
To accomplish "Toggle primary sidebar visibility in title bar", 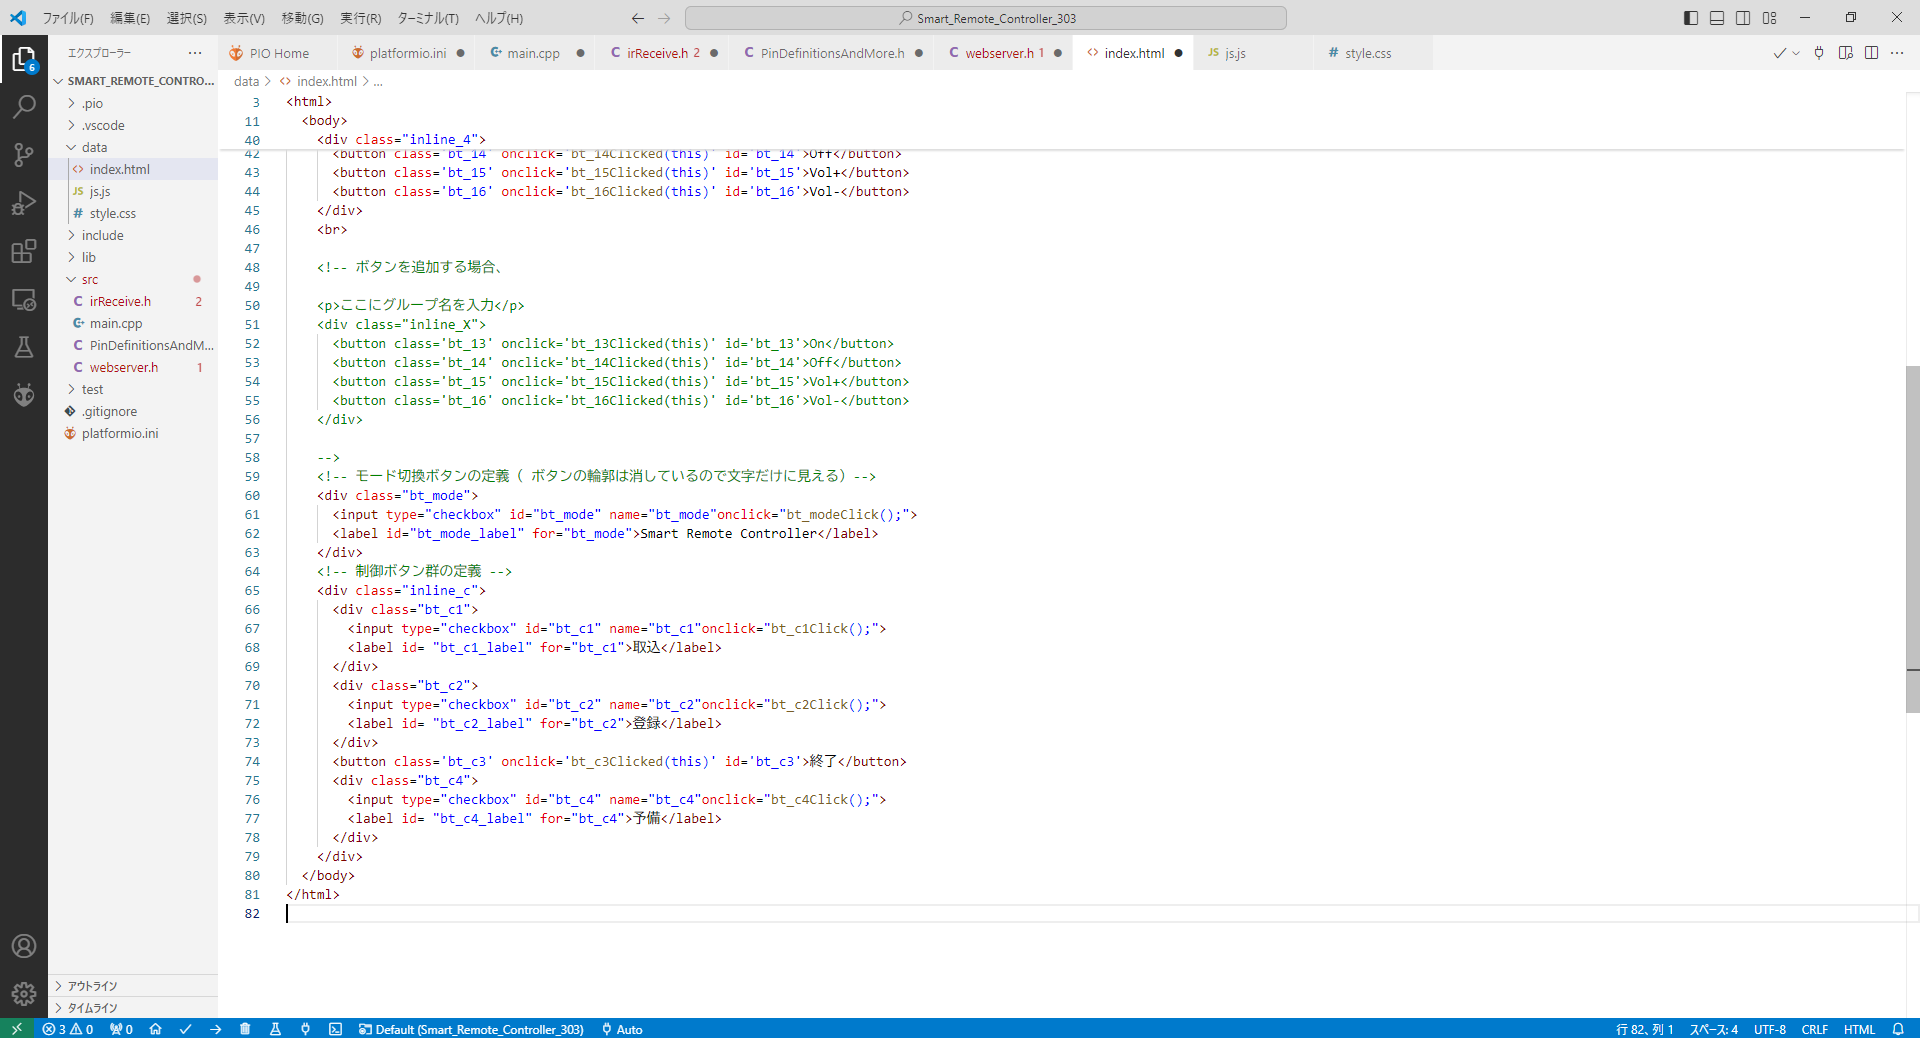I will (x=1691, y=18).
